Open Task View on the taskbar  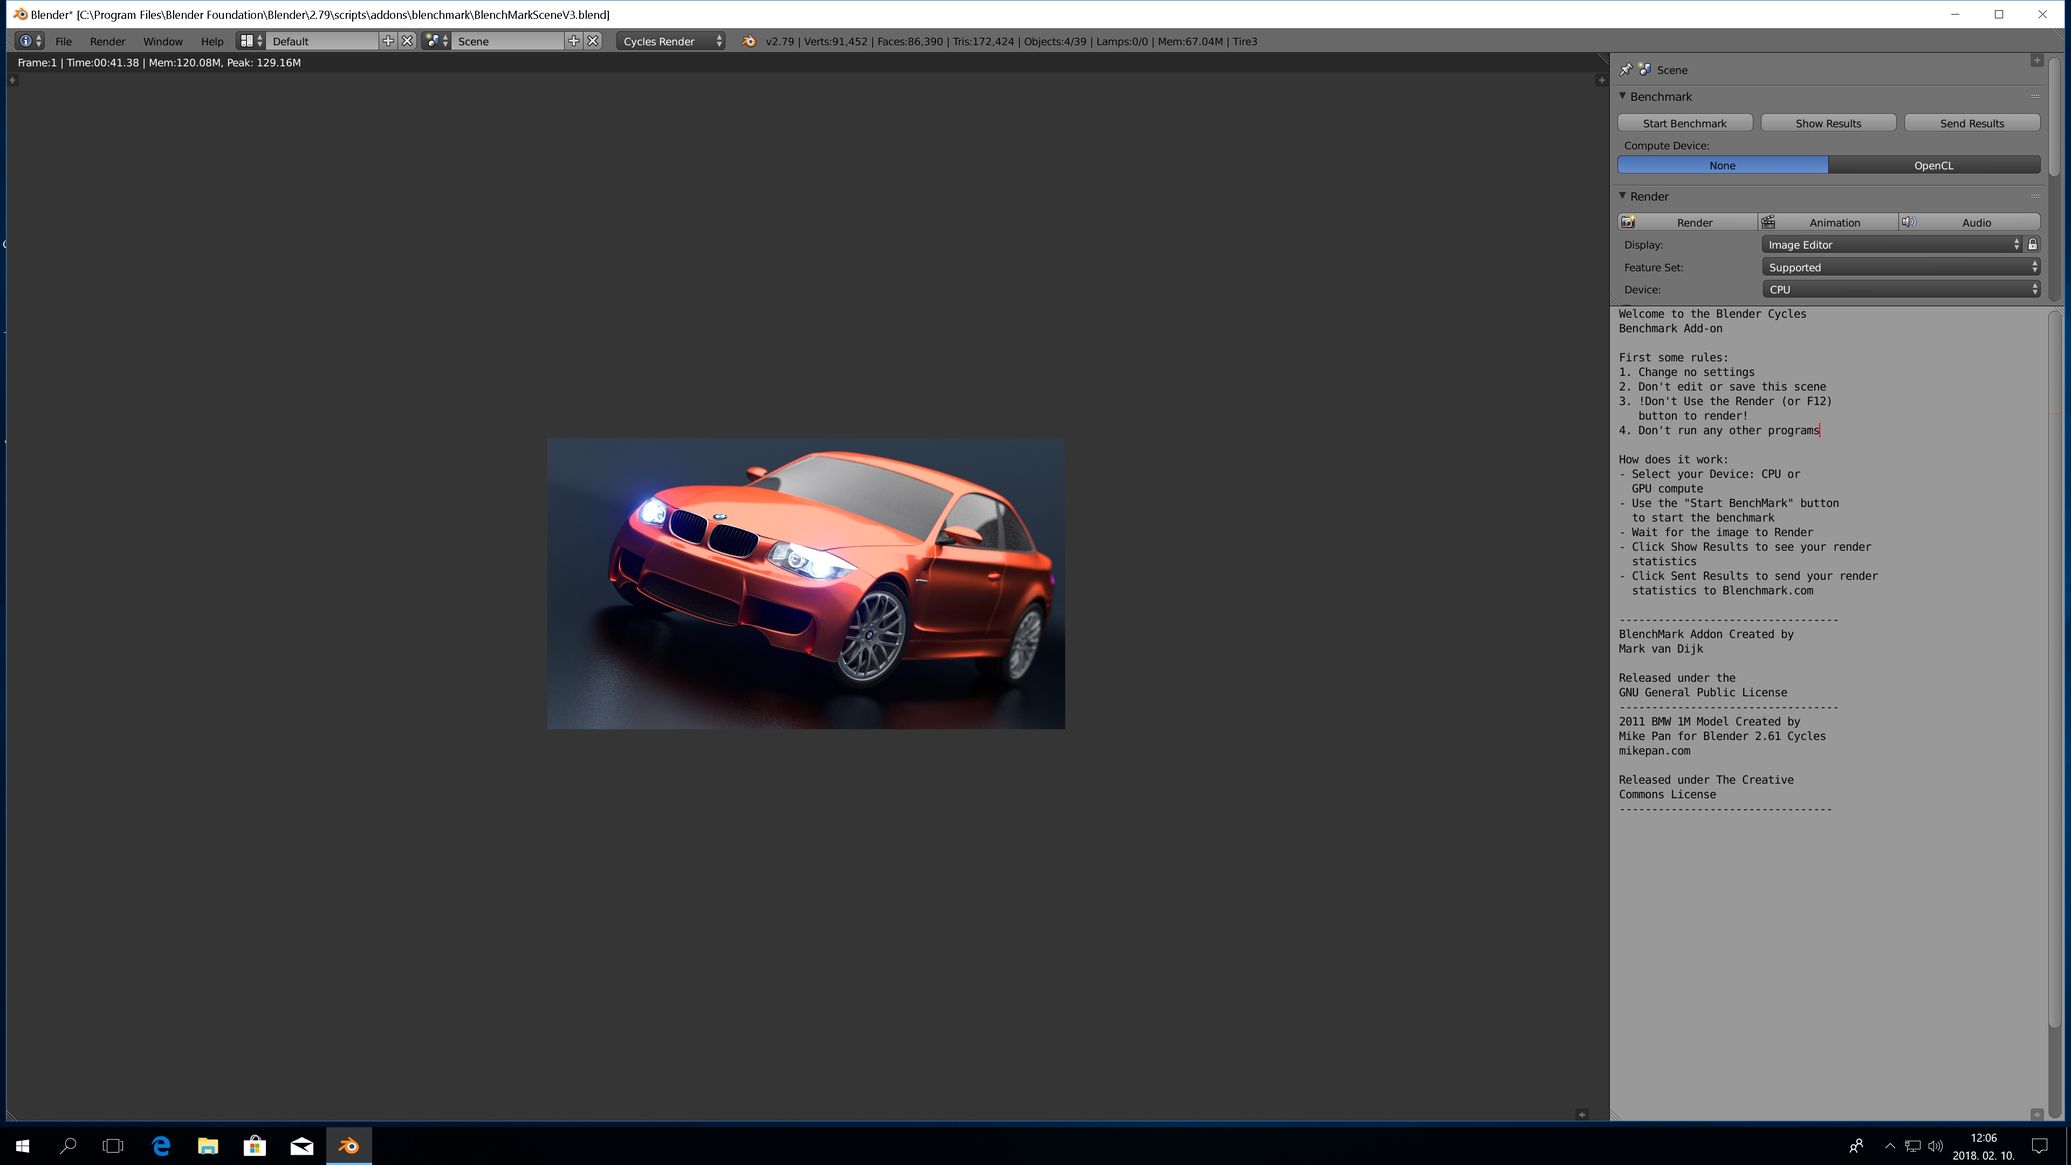point(114,1146)
